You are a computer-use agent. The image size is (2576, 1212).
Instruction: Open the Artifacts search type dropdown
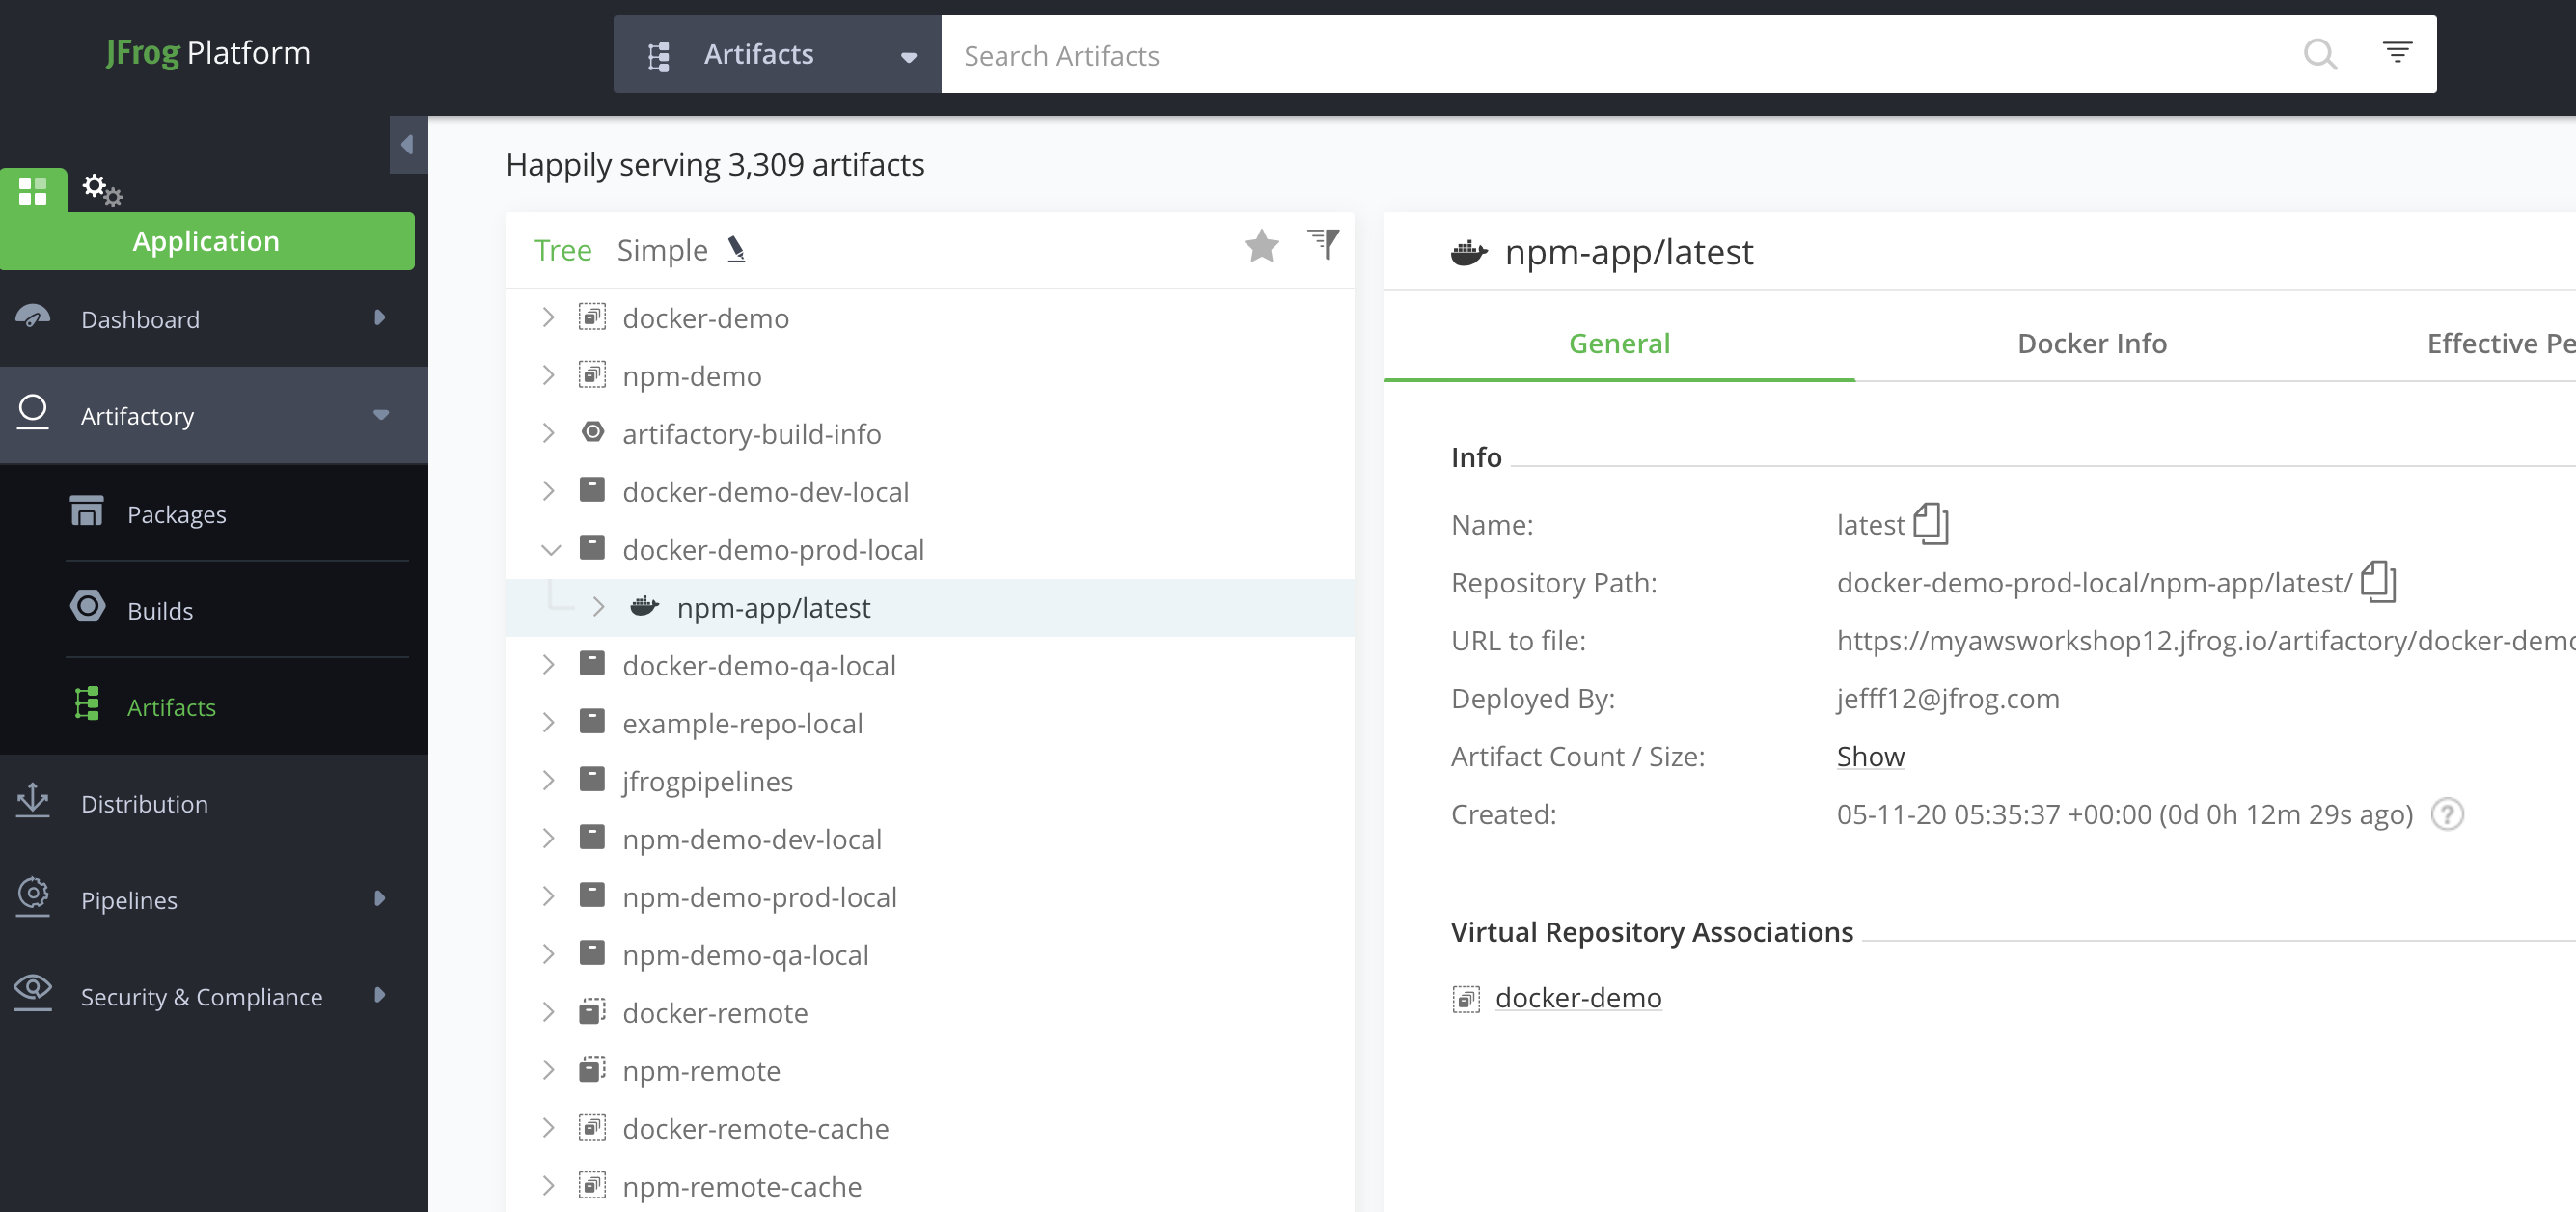(776, 54)
